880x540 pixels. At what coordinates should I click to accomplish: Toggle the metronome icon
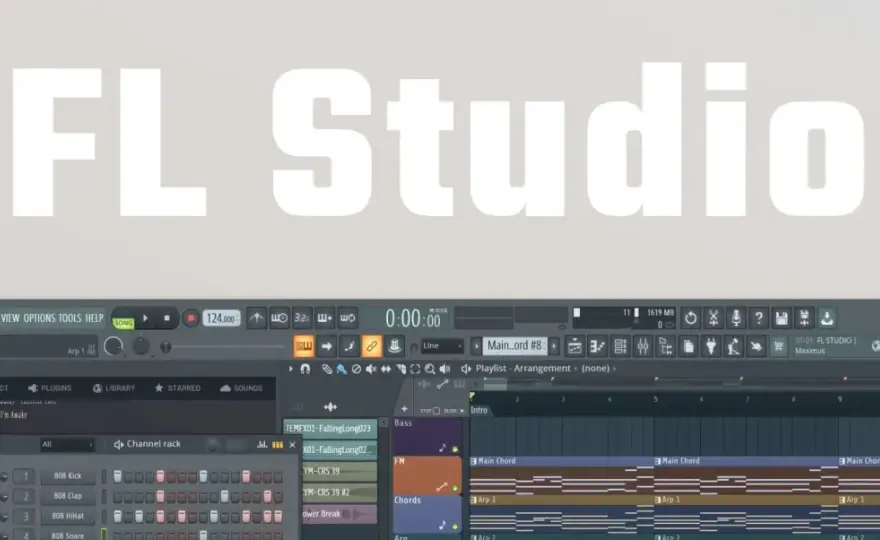coord(256,318)
